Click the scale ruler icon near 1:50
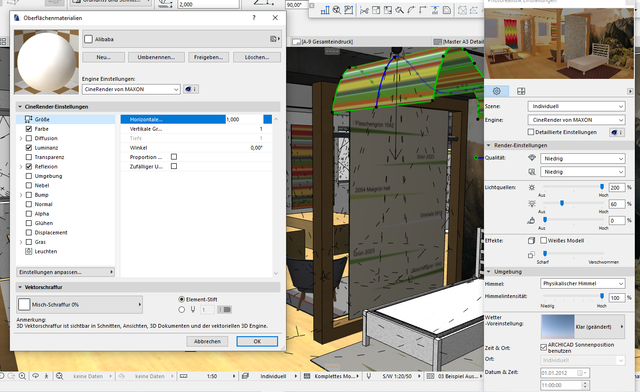 [x=184, y=376]
